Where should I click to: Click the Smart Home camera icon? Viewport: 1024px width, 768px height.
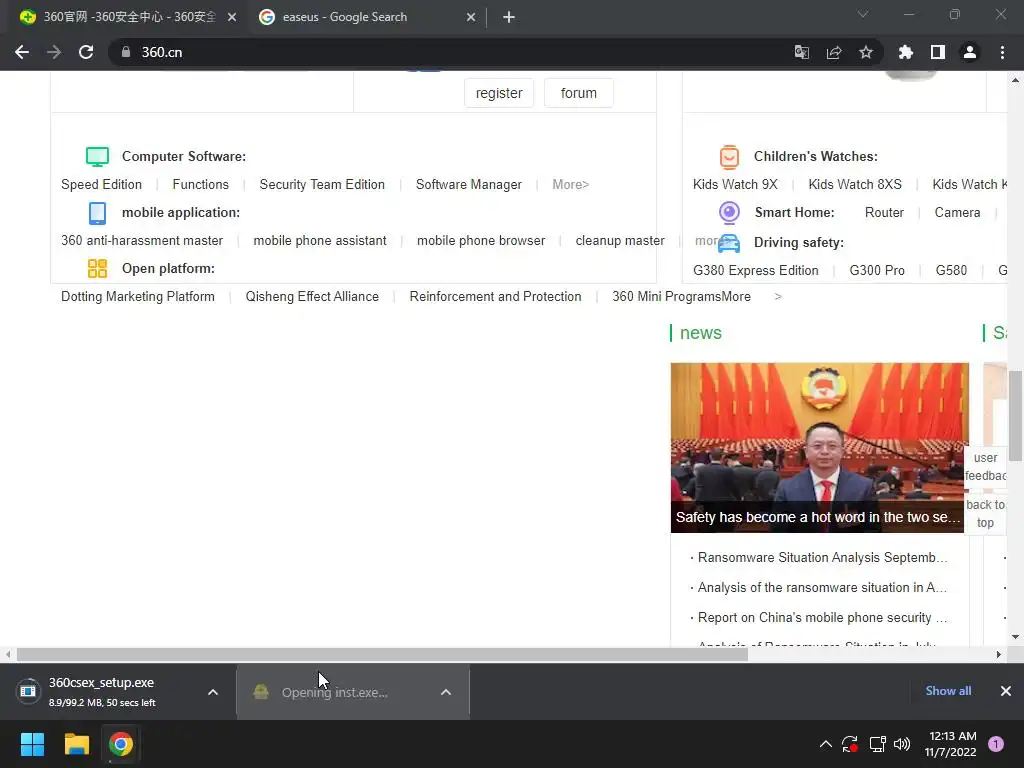[729, 212]
